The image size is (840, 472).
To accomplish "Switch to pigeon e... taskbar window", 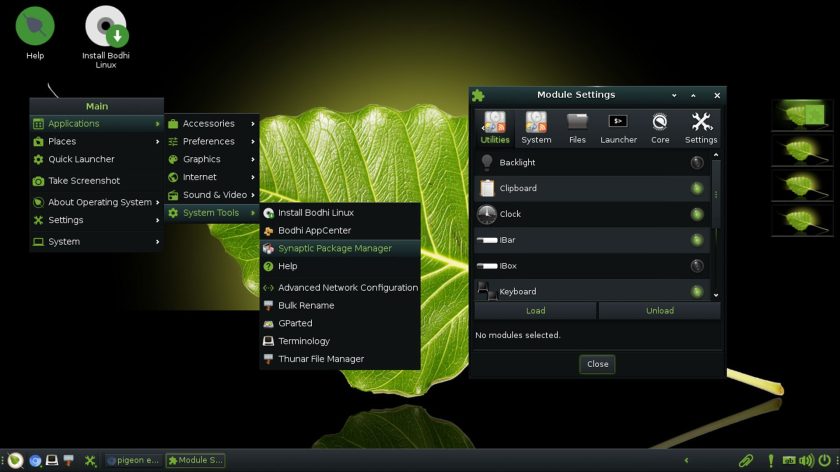I will pyautogui.click(x=133, y=460).
